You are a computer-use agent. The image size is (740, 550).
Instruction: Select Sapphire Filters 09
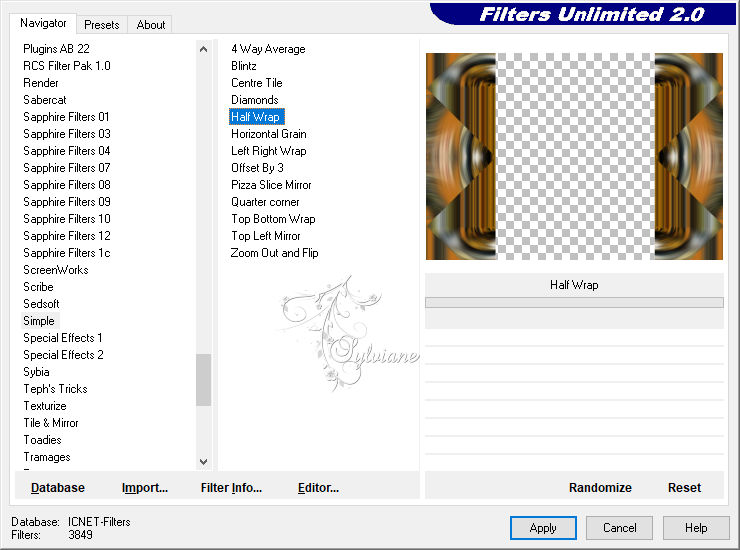[67, 202]
